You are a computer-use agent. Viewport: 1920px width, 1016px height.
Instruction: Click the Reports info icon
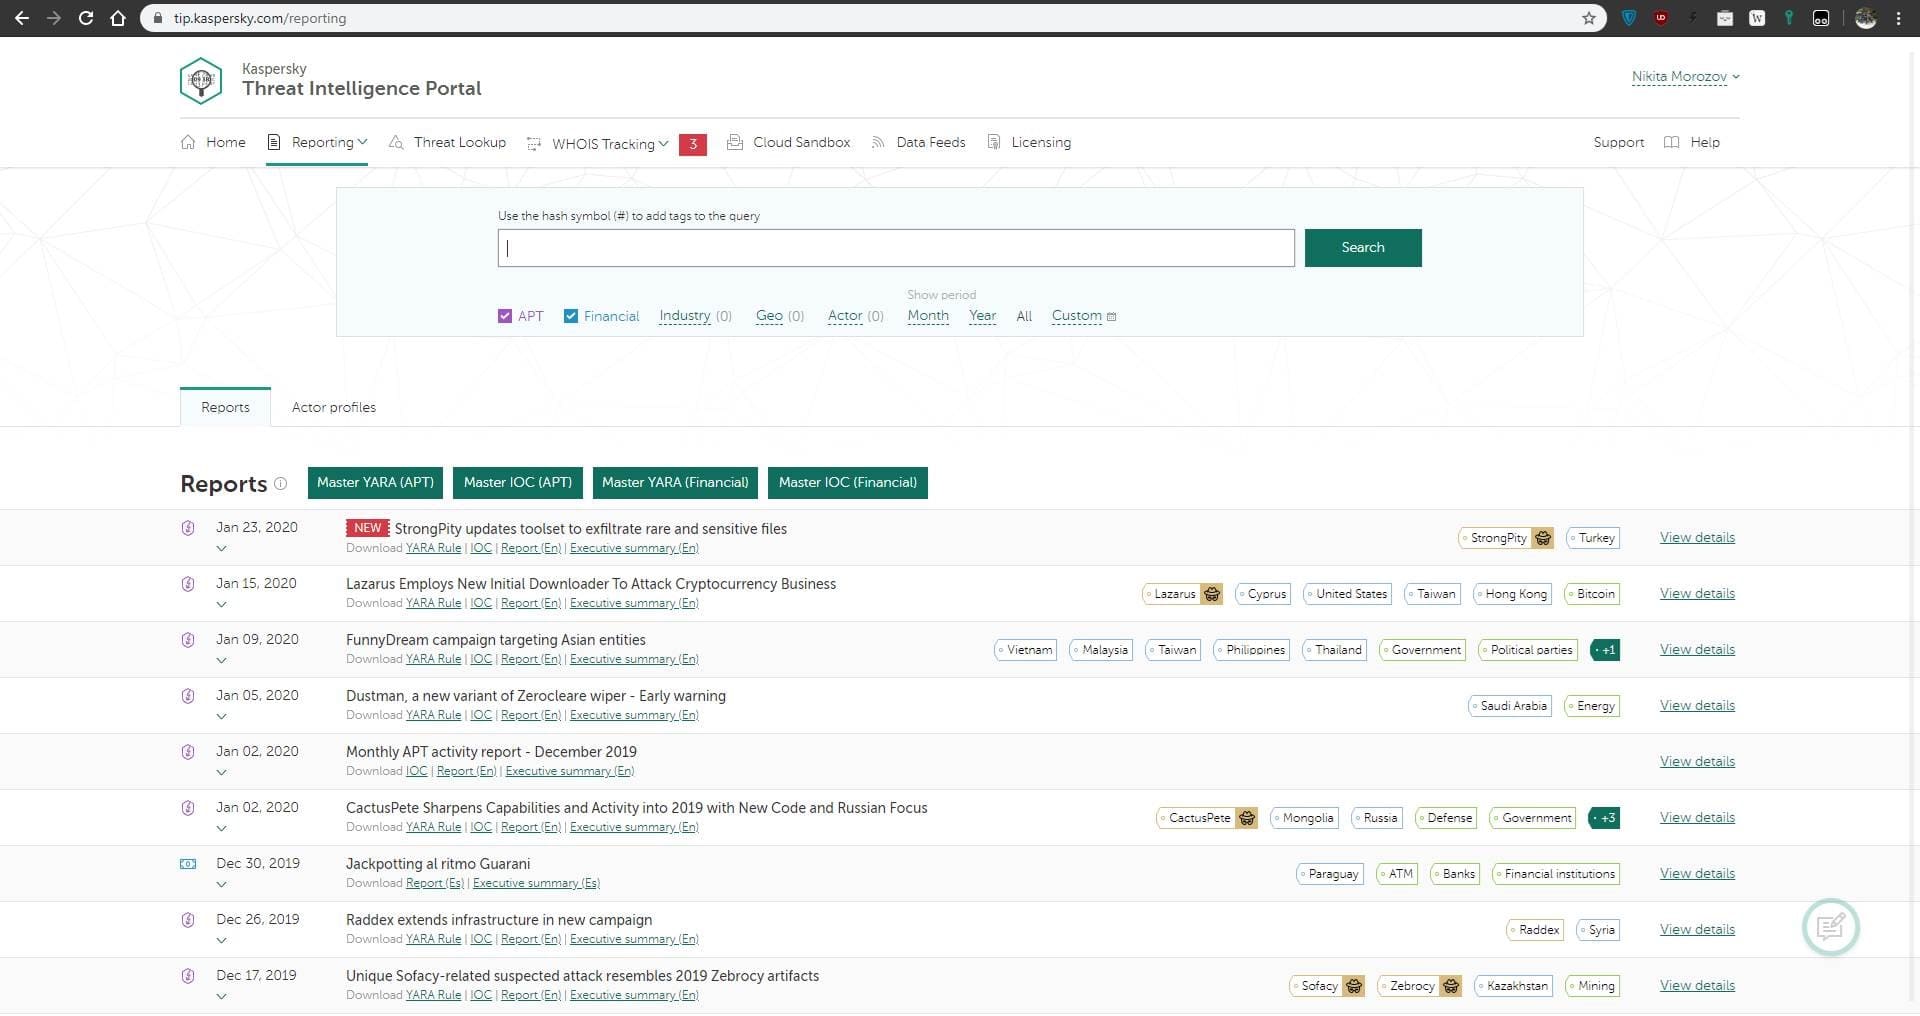tap(280, 484)
